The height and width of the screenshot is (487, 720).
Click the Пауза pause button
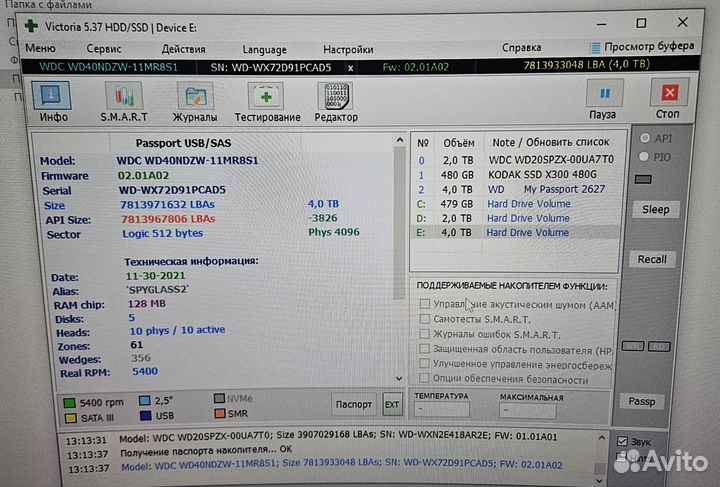point(603,99)
